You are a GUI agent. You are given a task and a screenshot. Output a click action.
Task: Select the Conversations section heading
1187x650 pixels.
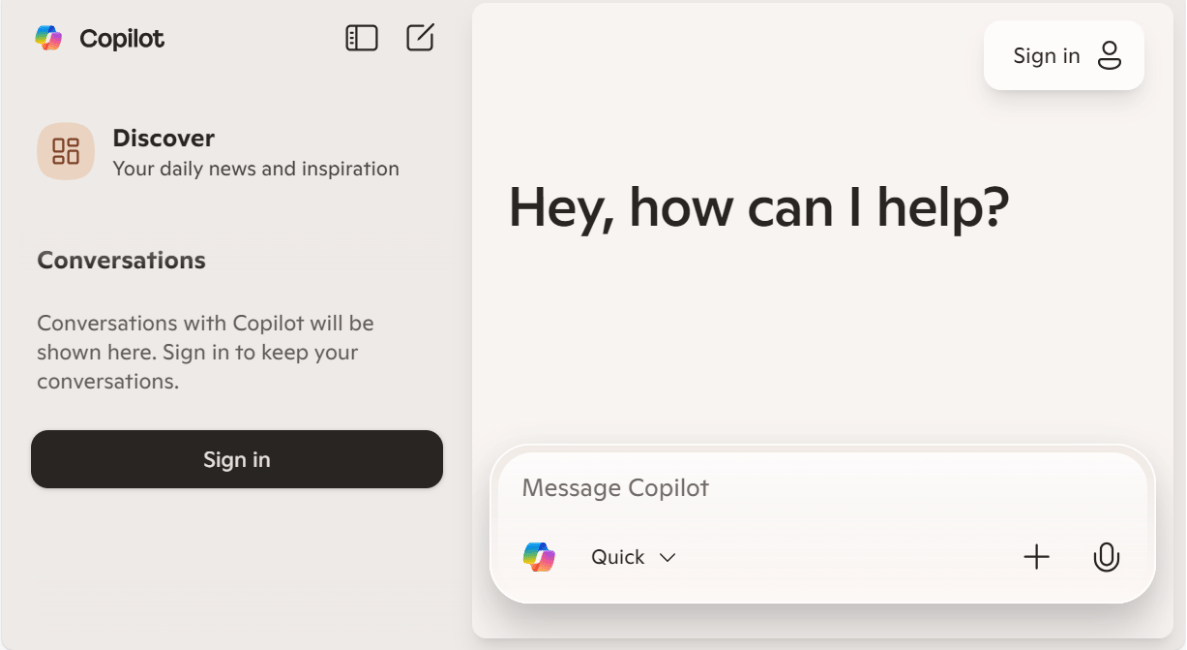tap(121, 260)
